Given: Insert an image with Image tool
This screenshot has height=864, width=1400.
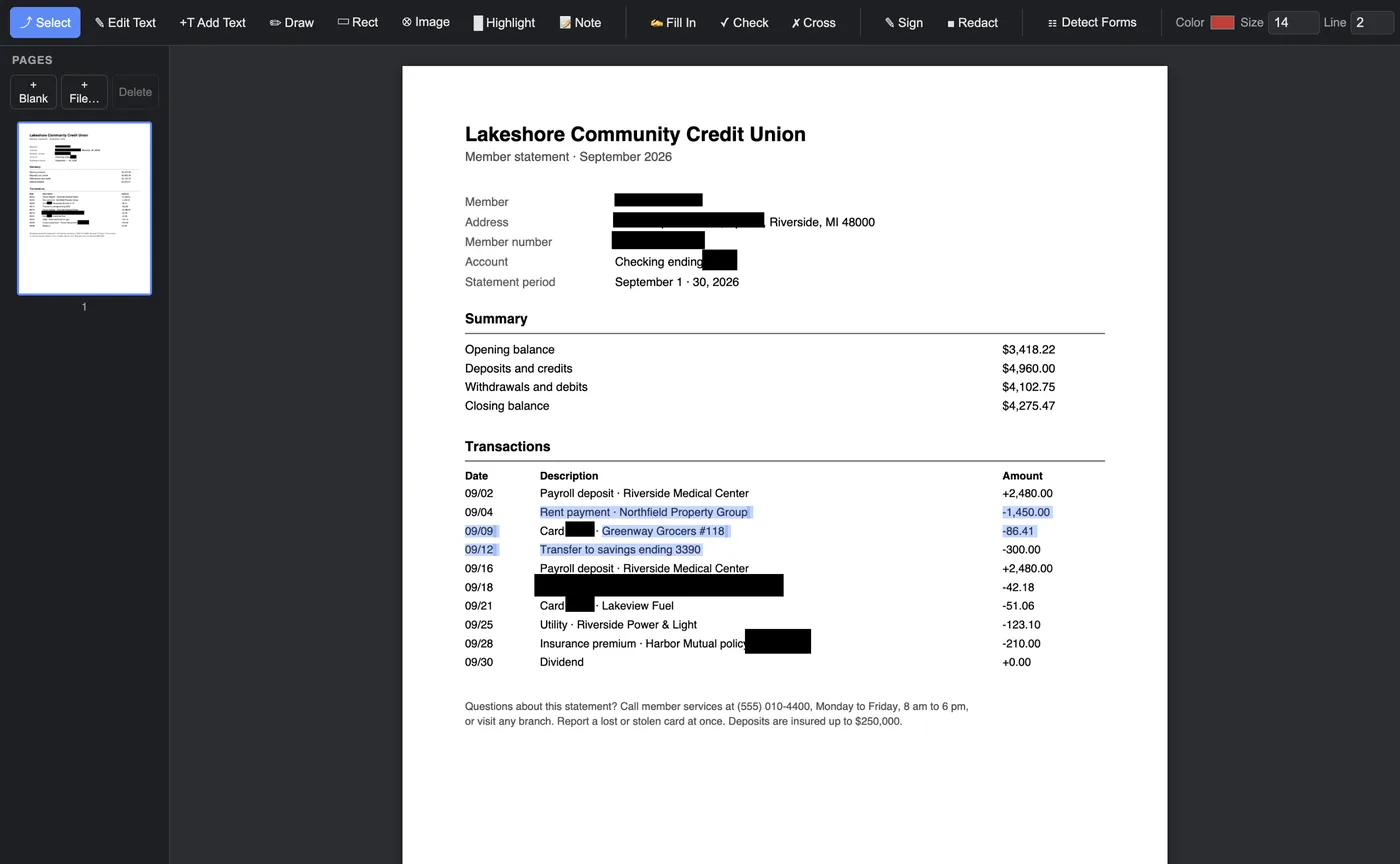Looking at the screenshot, I should (426, 22).
